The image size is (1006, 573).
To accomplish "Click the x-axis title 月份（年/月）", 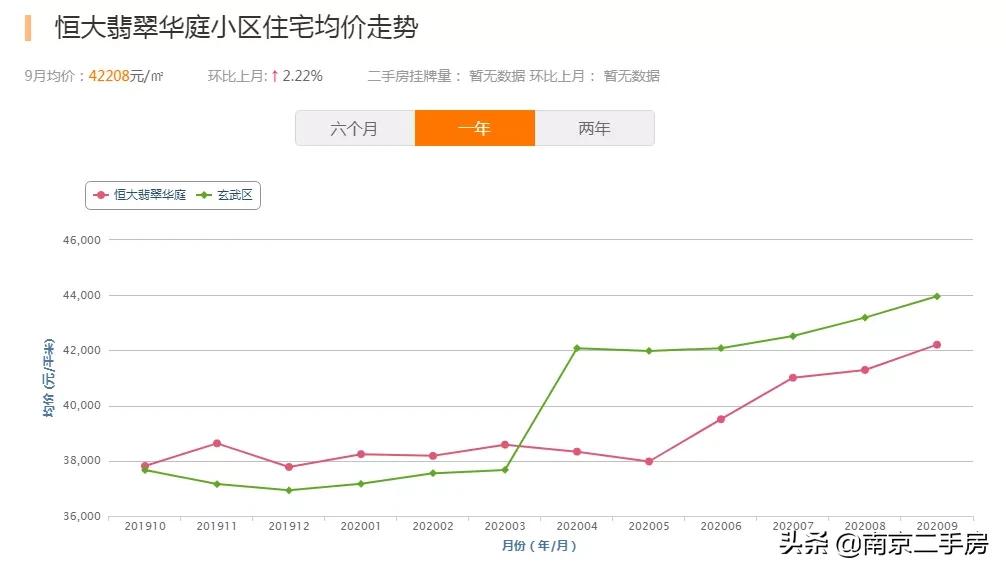I will 539,545.
